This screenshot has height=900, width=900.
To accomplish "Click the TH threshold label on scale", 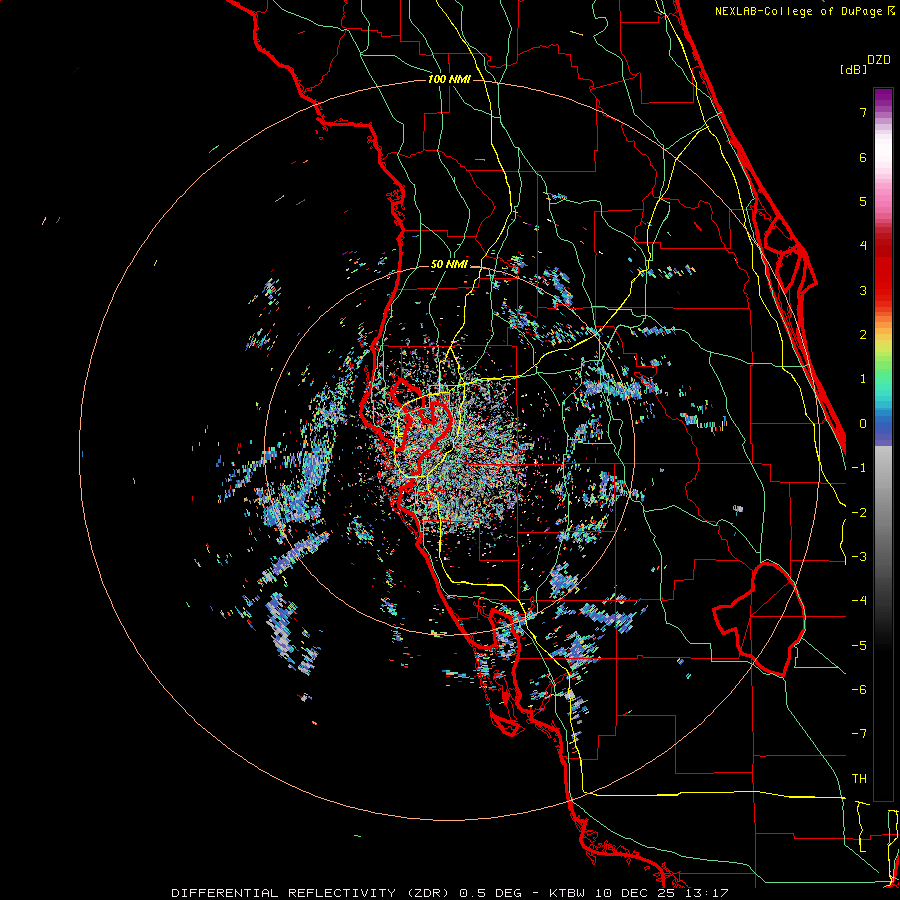I will [859, 779].
